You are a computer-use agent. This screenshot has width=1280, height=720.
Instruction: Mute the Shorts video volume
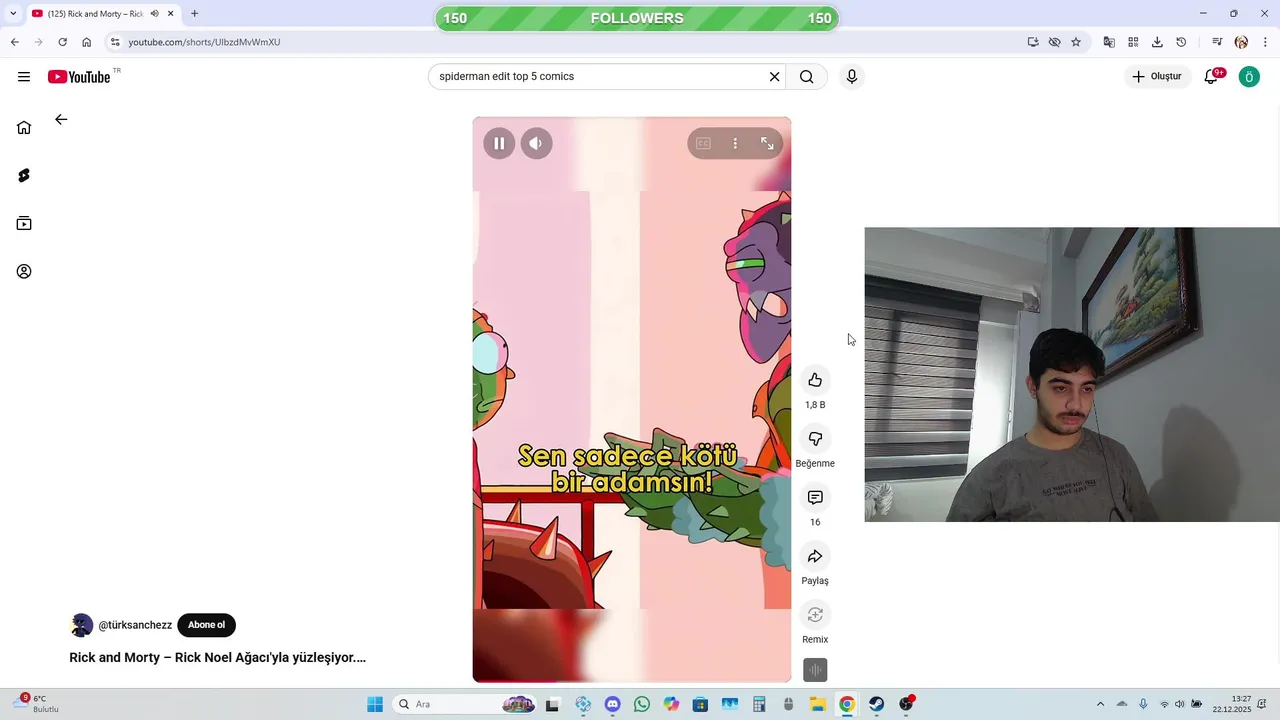[x=536, y=143]
